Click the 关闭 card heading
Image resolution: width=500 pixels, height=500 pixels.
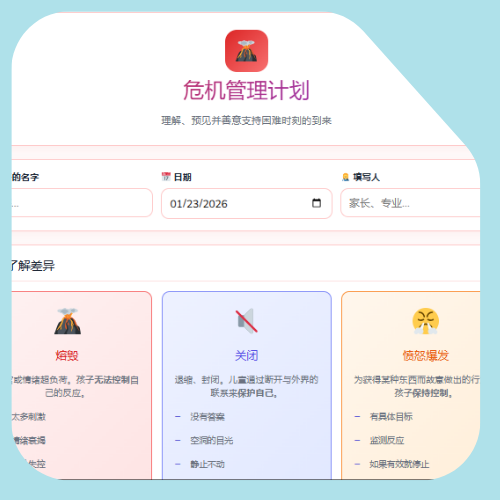coord(247,356)
